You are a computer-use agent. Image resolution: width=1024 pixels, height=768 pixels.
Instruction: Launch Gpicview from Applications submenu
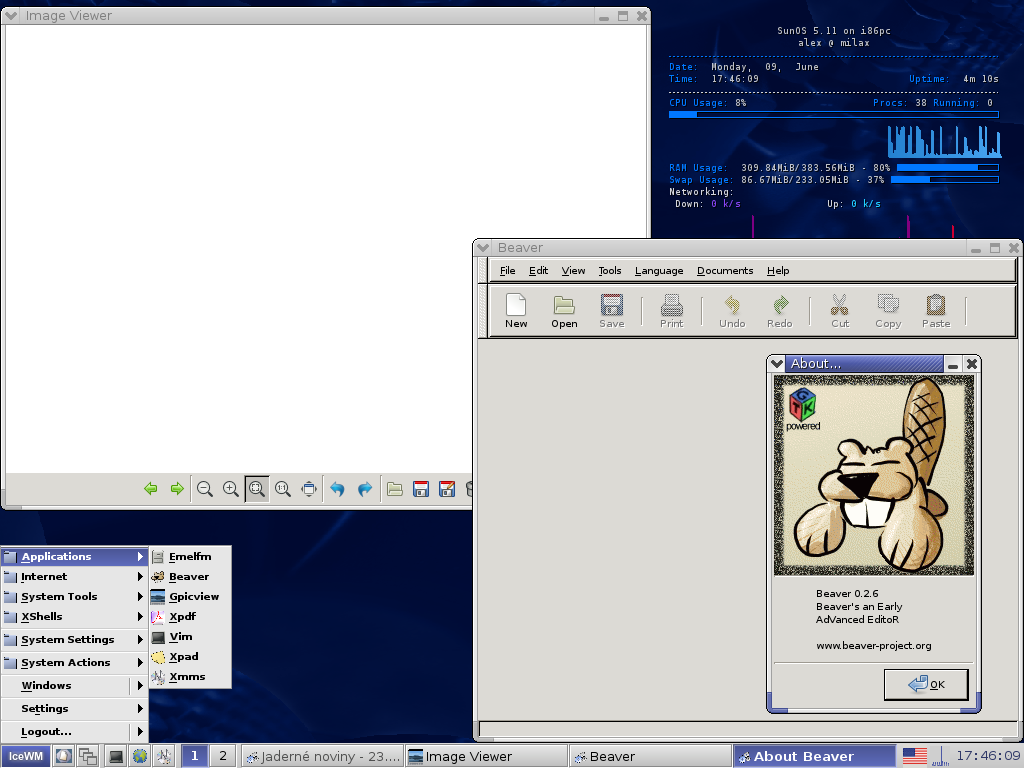pyautogui.click(x=190, y=596)
